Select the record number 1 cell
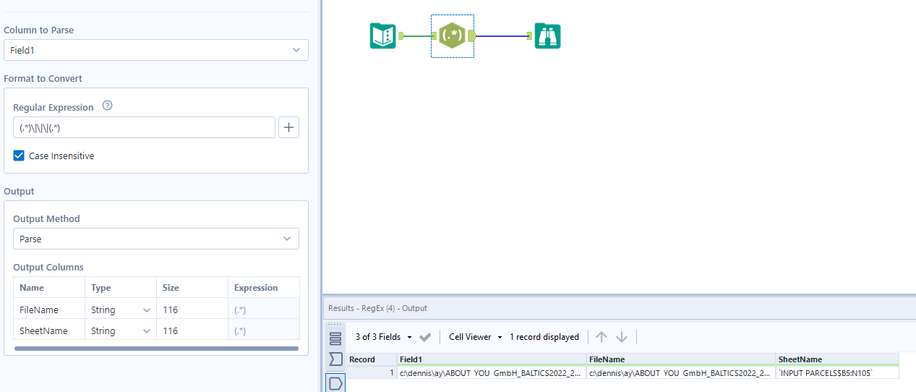The height and width of the screenshot is (392, 916). pos(371,373)
